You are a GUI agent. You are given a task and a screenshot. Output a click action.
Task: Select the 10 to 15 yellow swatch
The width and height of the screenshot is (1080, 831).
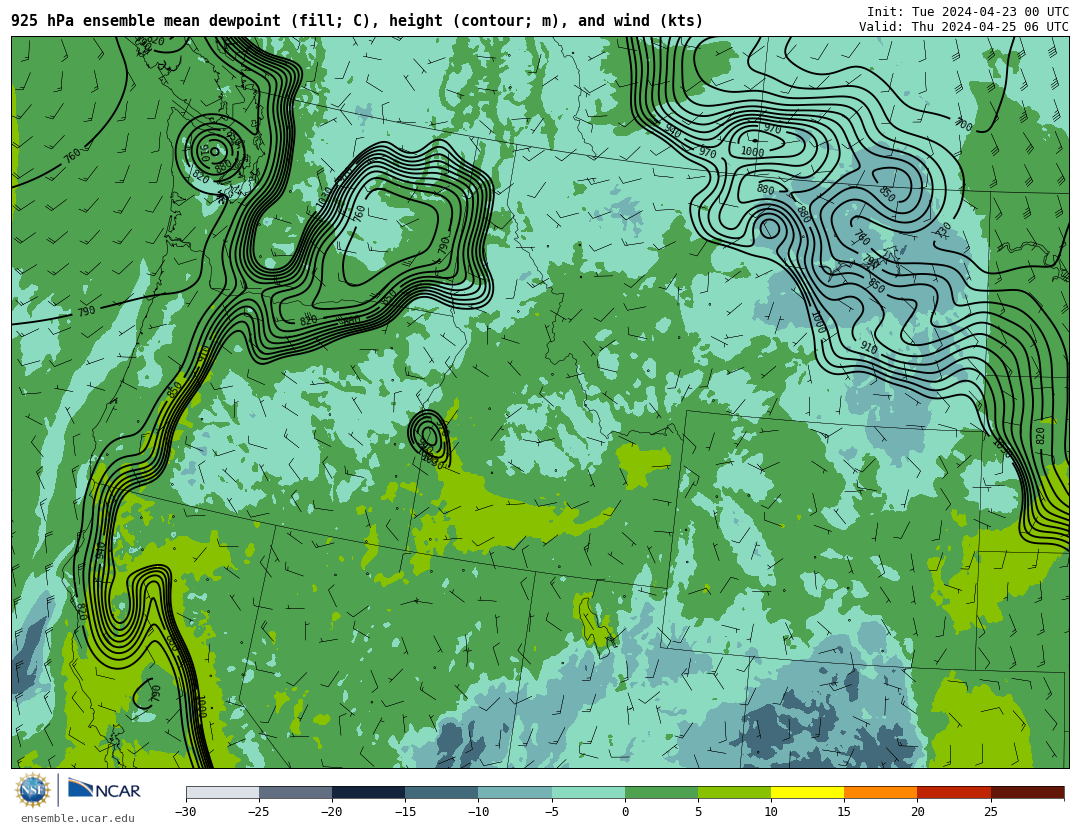807,792
